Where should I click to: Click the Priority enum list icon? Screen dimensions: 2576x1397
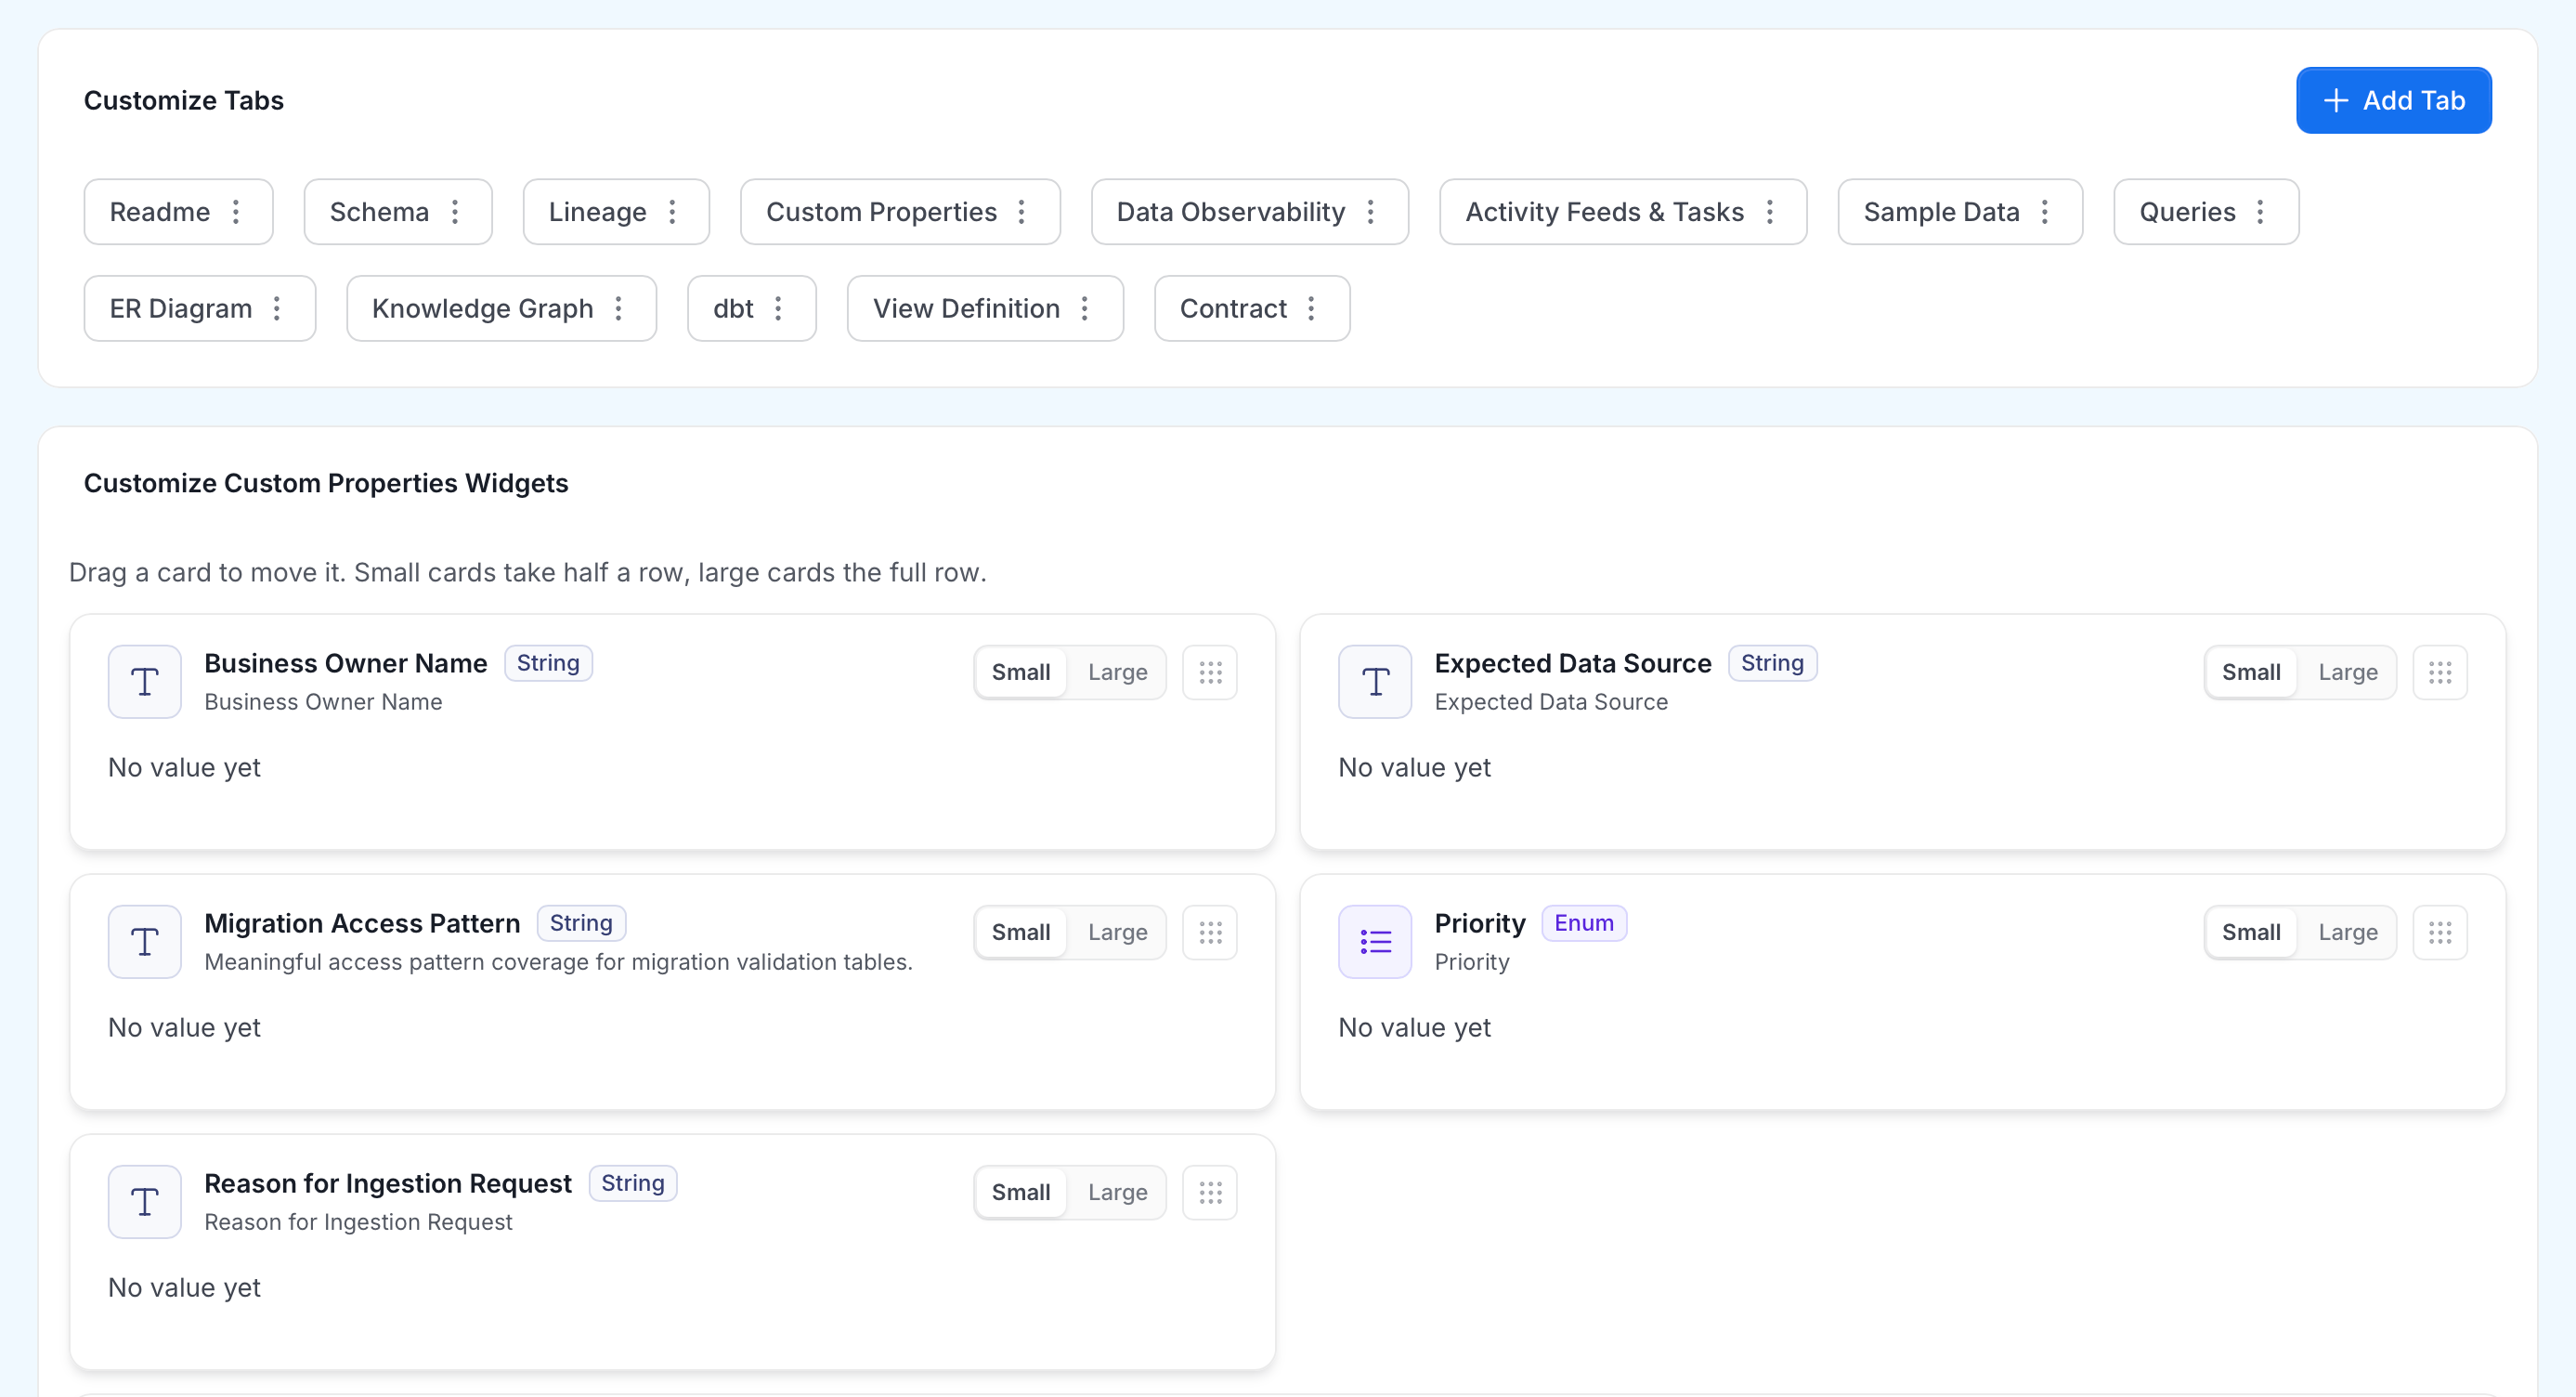1375,942
